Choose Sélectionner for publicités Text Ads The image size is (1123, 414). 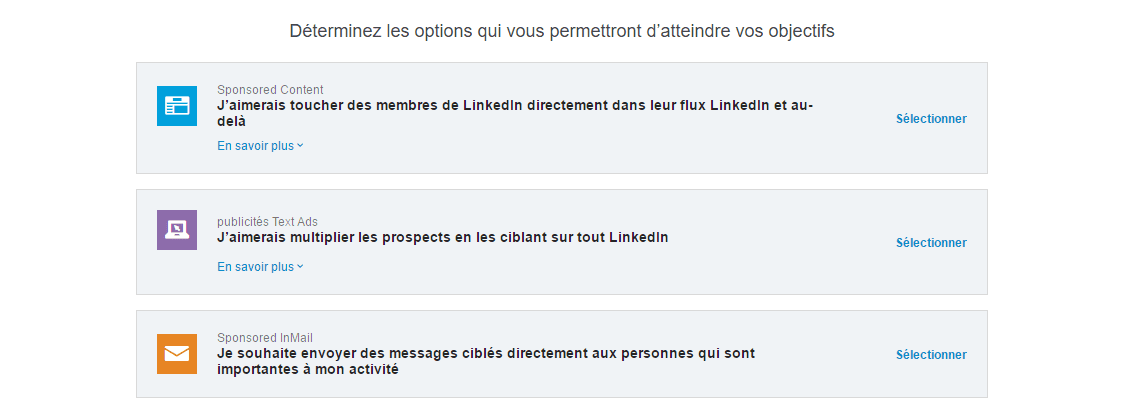pos(931,243)
